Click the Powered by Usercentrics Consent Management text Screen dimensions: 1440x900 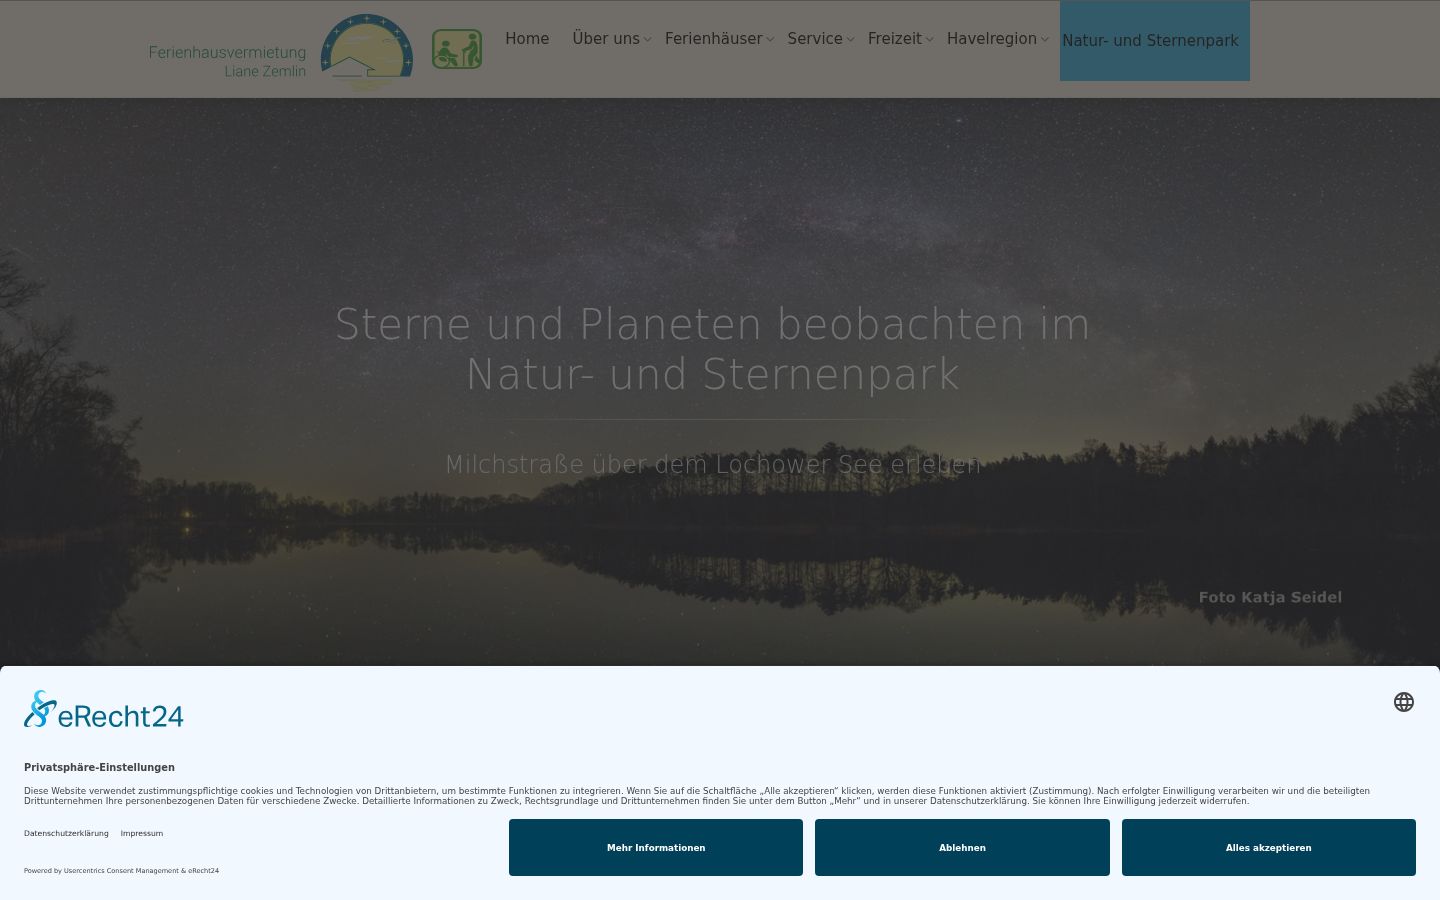click(121, 871)
